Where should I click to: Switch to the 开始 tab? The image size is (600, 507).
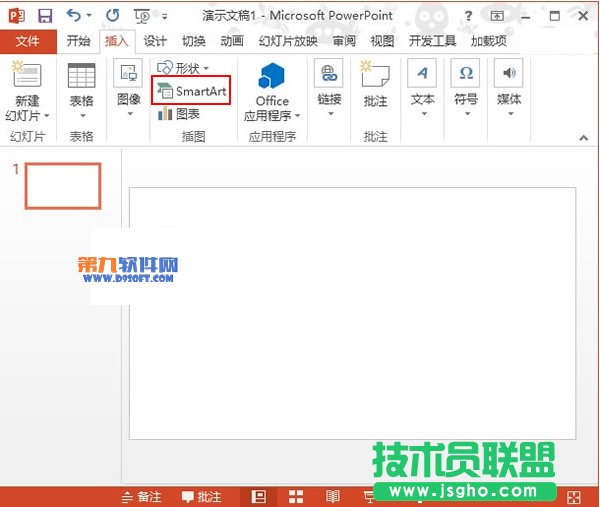tap(78, 41)
